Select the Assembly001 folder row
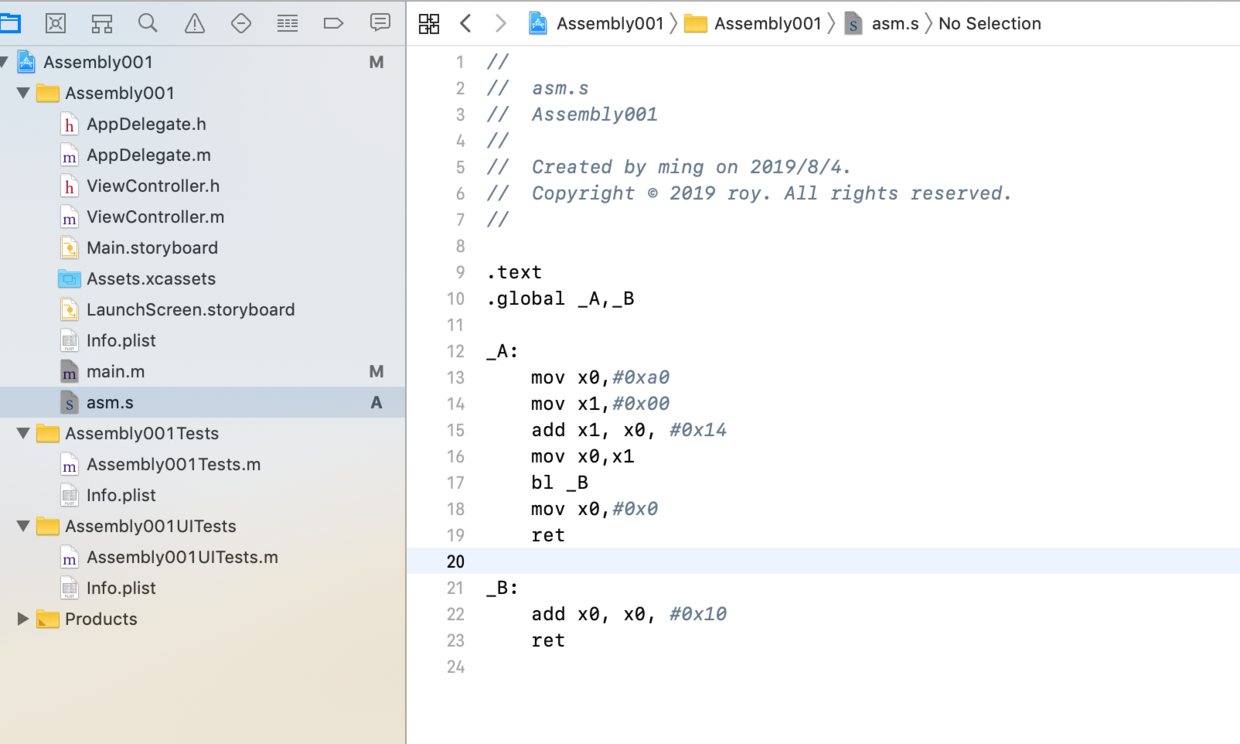 pos(202,93)
